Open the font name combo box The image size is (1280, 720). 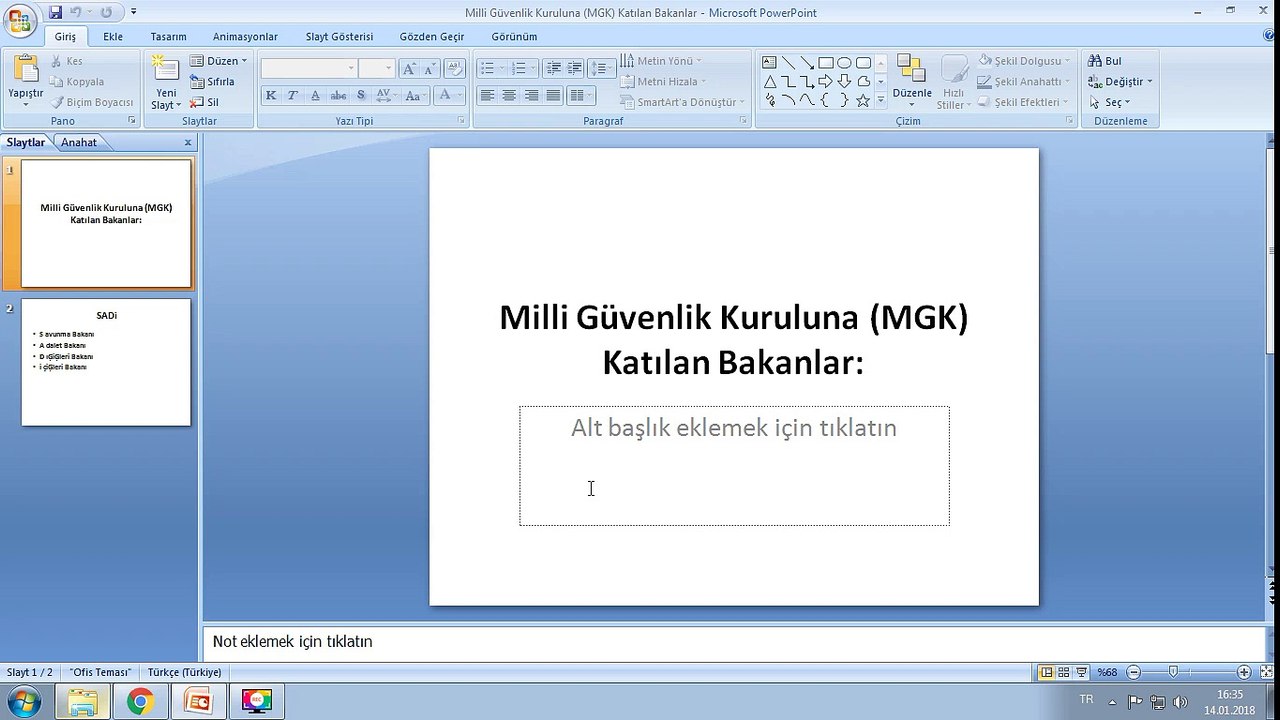(309, 68)
